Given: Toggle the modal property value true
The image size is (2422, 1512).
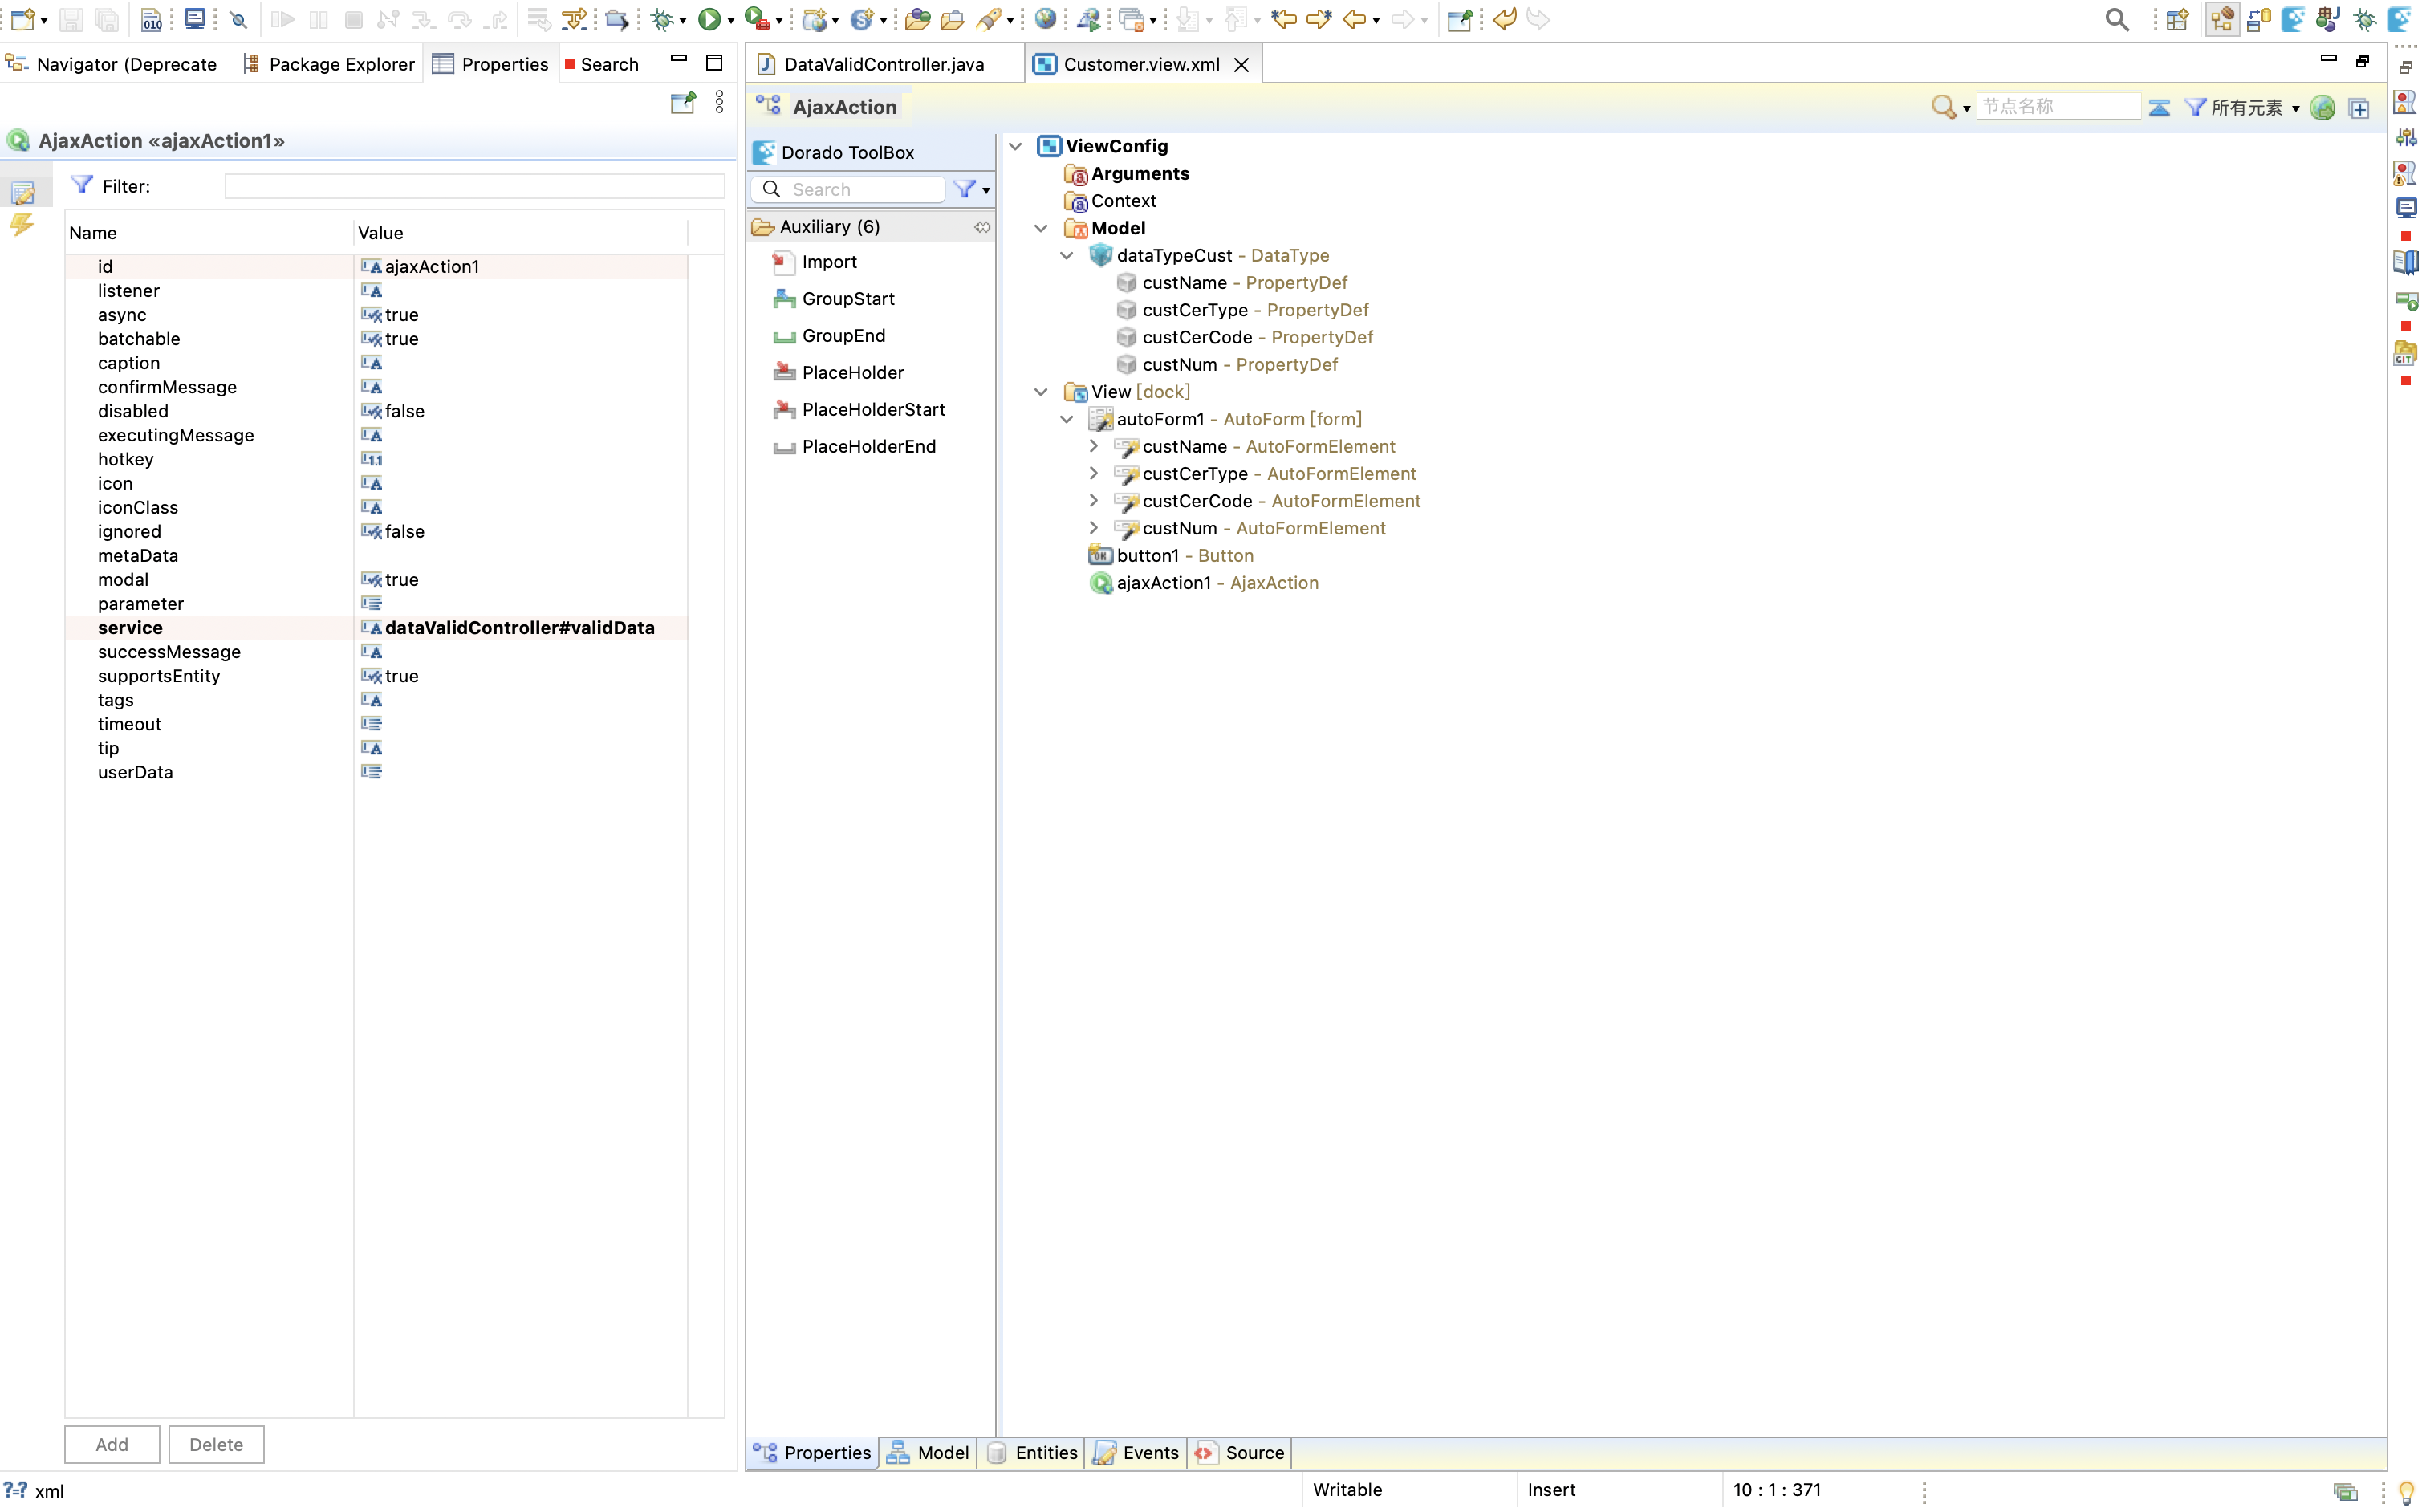Looking at the screenshot, I should (401, 580).
